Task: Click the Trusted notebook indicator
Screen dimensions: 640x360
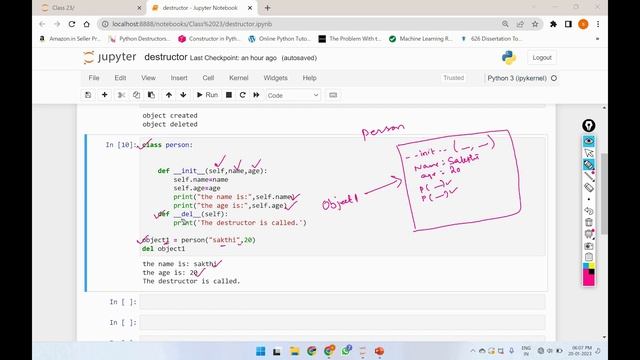Action: point(453,78)
